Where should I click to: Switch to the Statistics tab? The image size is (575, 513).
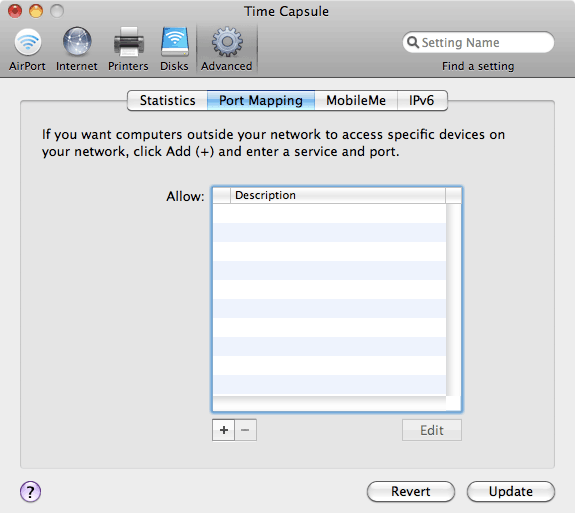pyautogui.click(x=168, y=100)
